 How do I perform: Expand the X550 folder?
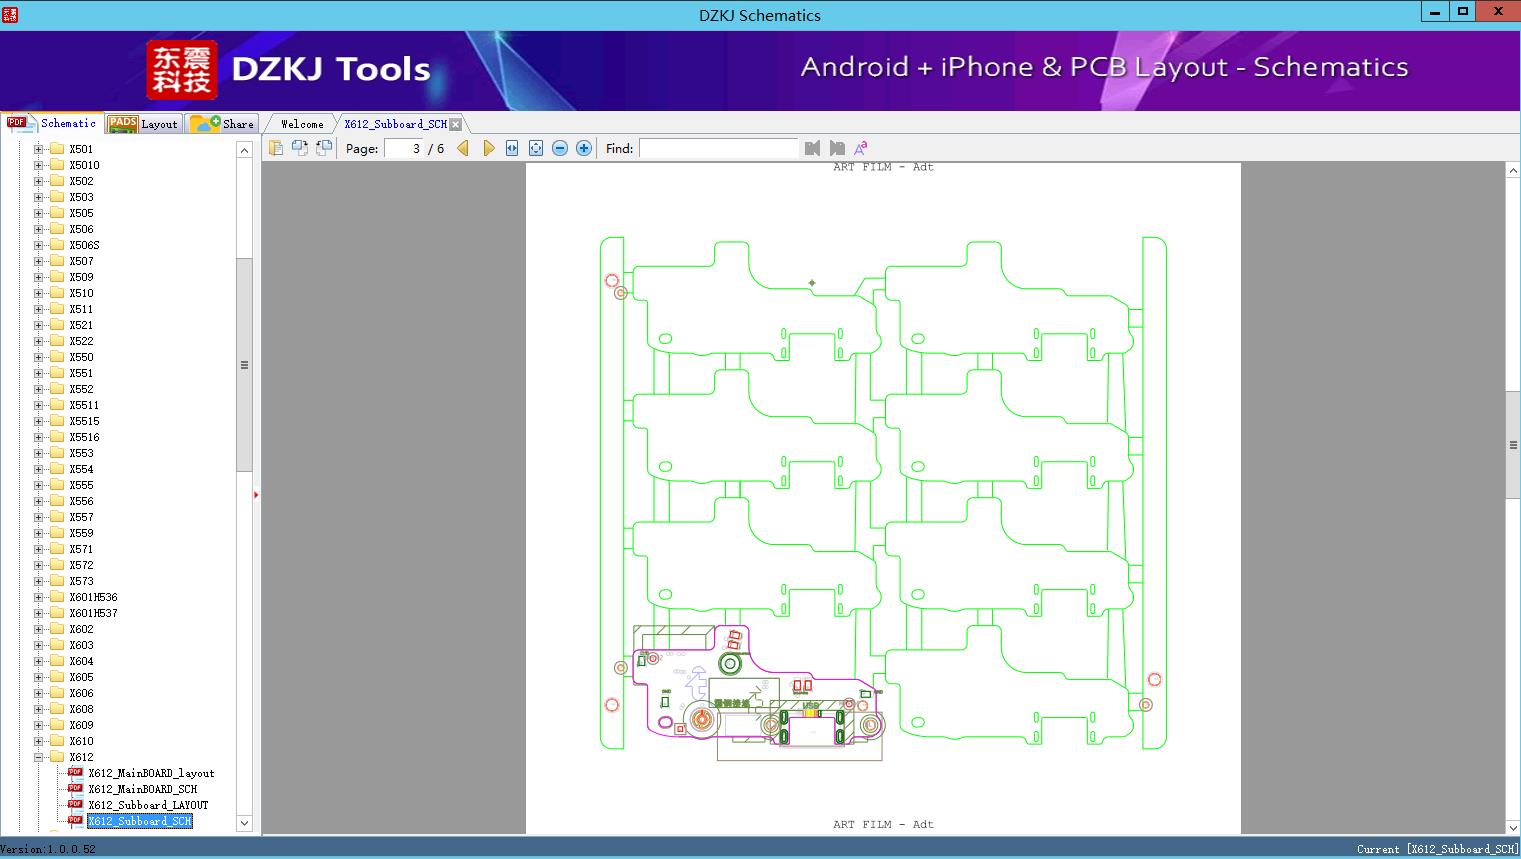pos(39,357)
